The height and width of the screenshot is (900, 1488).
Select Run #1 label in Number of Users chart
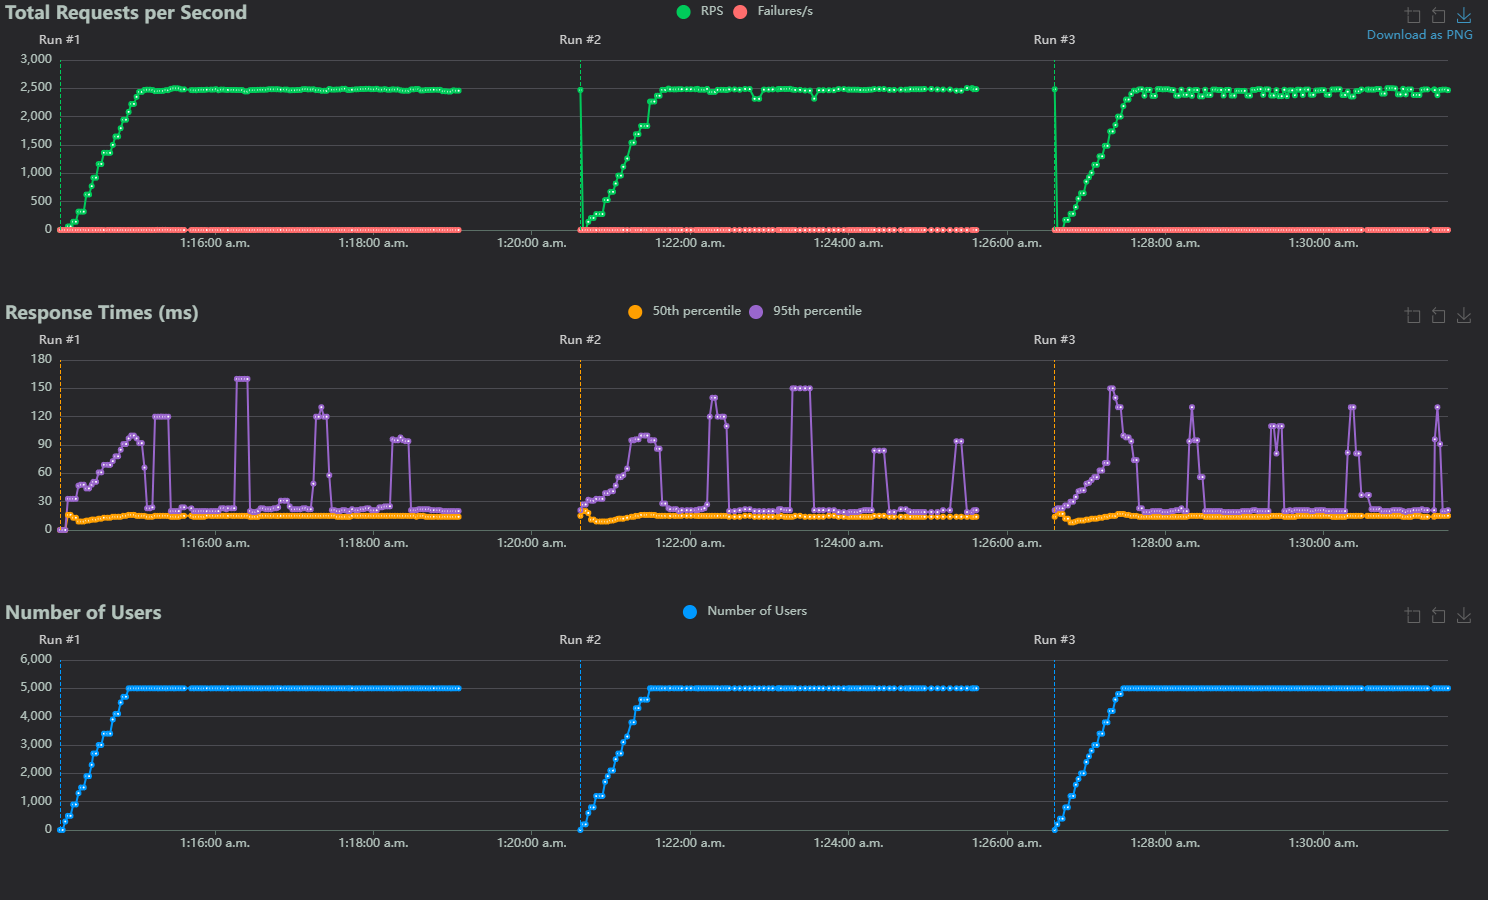pyautogui.click(x=59, y=640)
